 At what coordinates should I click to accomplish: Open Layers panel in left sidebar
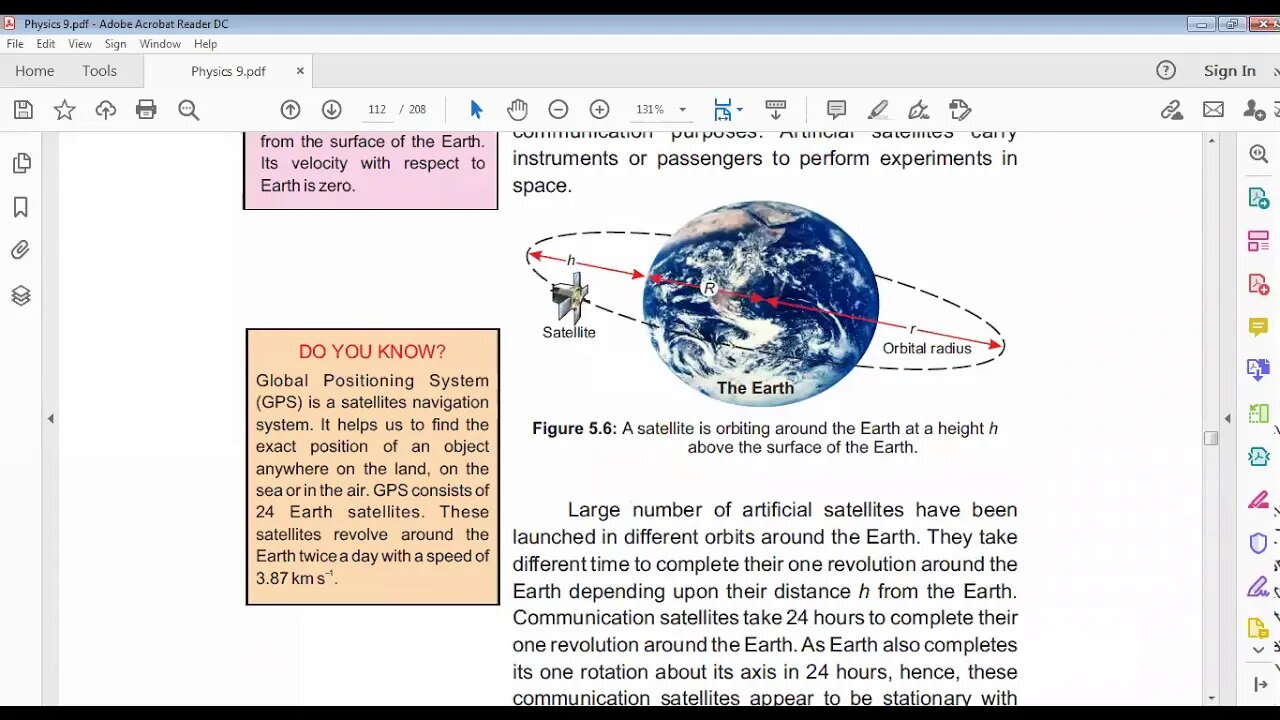point(21,295)
